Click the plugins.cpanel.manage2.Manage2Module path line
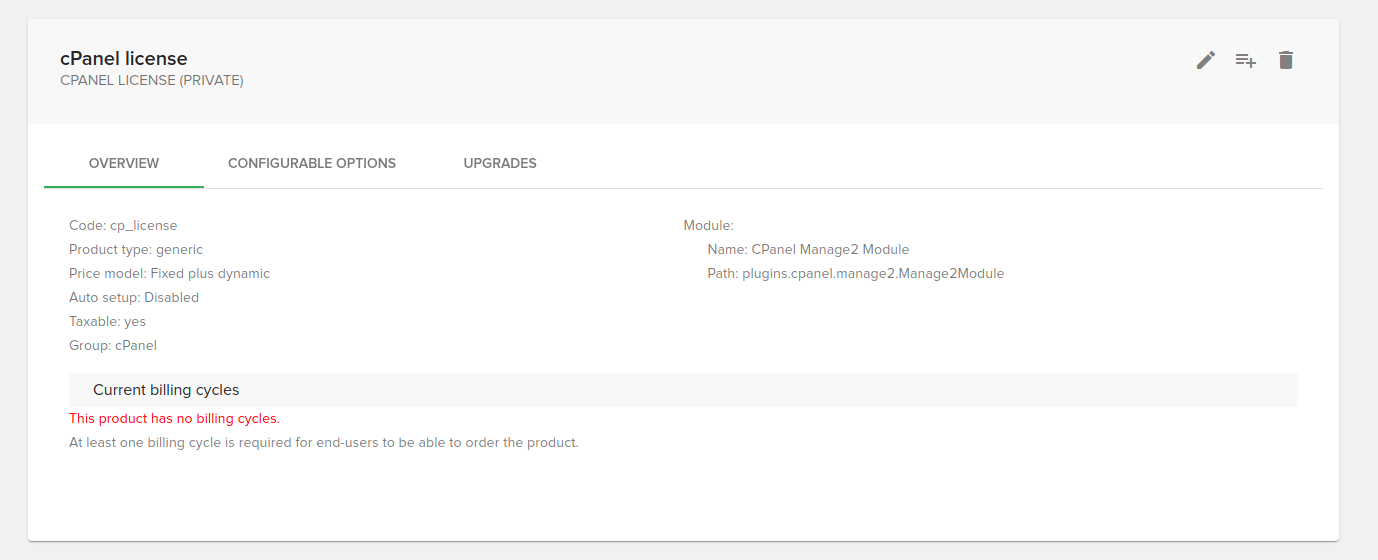 (x=855, y=274)
